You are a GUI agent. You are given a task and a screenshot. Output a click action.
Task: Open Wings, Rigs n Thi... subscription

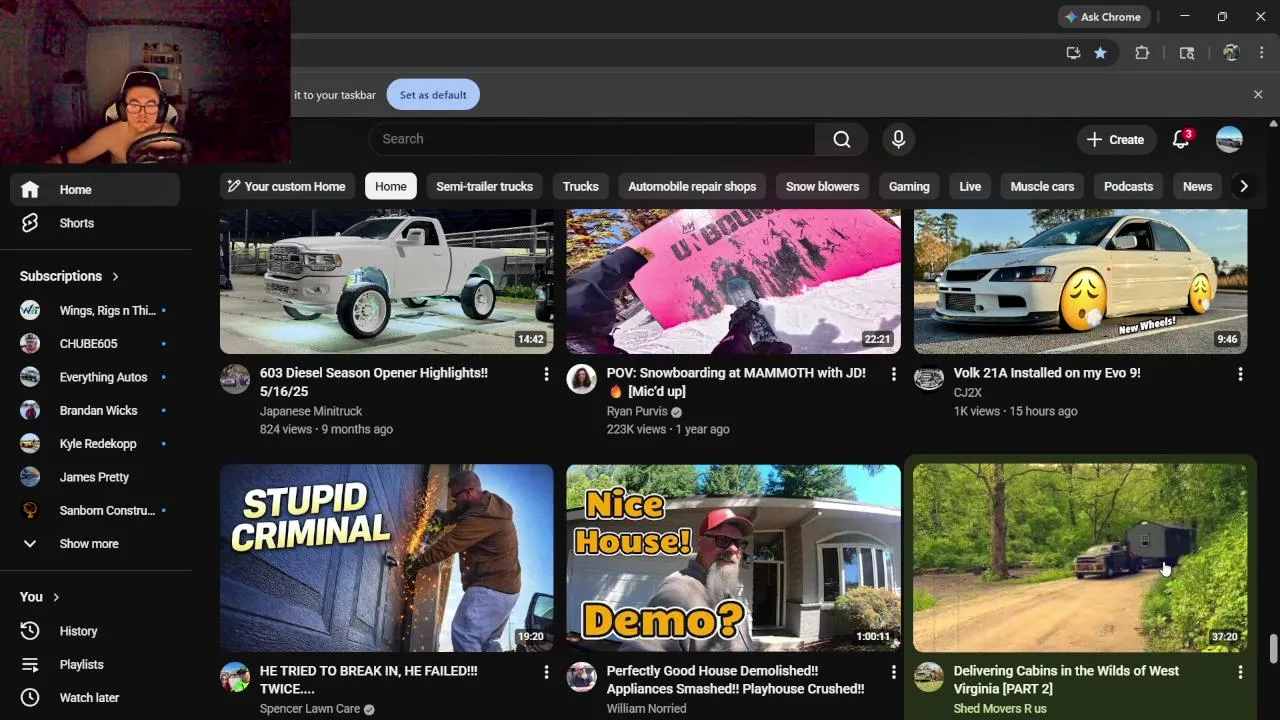(96, 310)
